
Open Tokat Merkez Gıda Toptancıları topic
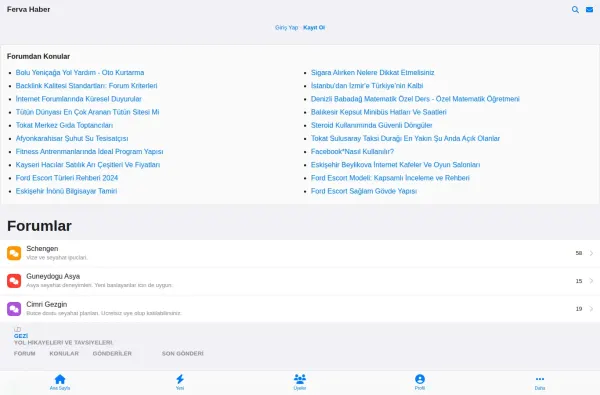pos(64,125)
